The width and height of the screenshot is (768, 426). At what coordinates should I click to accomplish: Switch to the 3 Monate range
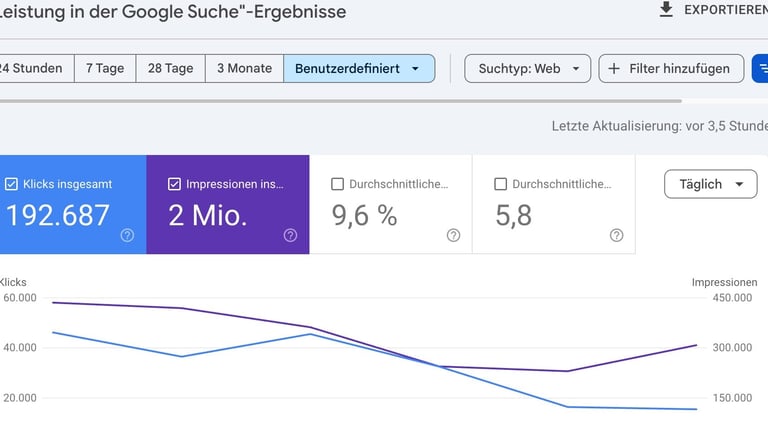pos(244,69)
